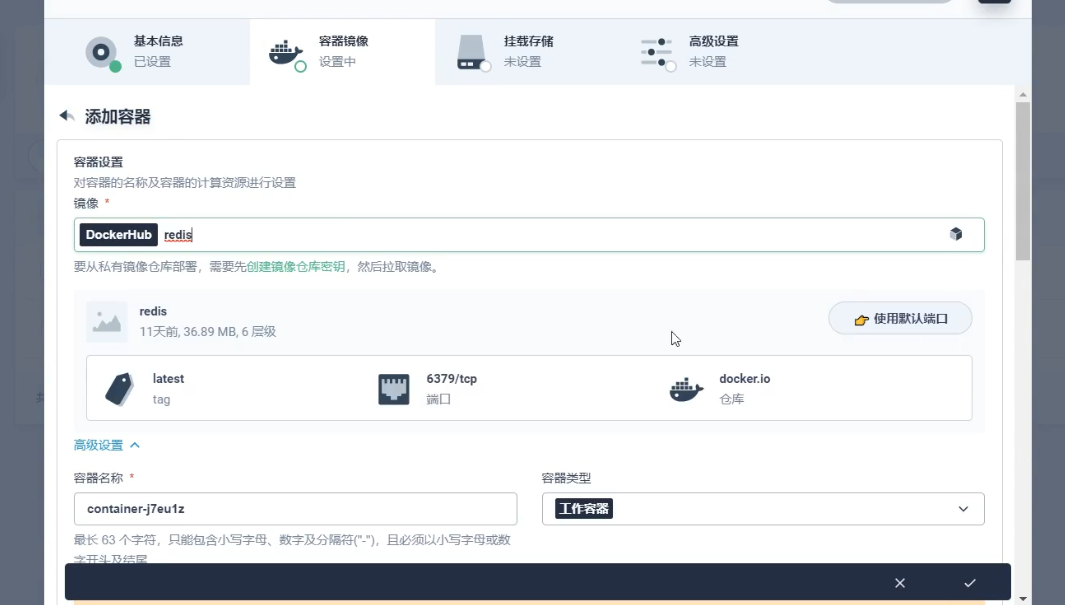Click the Docker whale icon in 容器镜像 tab

(x=287, y=54)
